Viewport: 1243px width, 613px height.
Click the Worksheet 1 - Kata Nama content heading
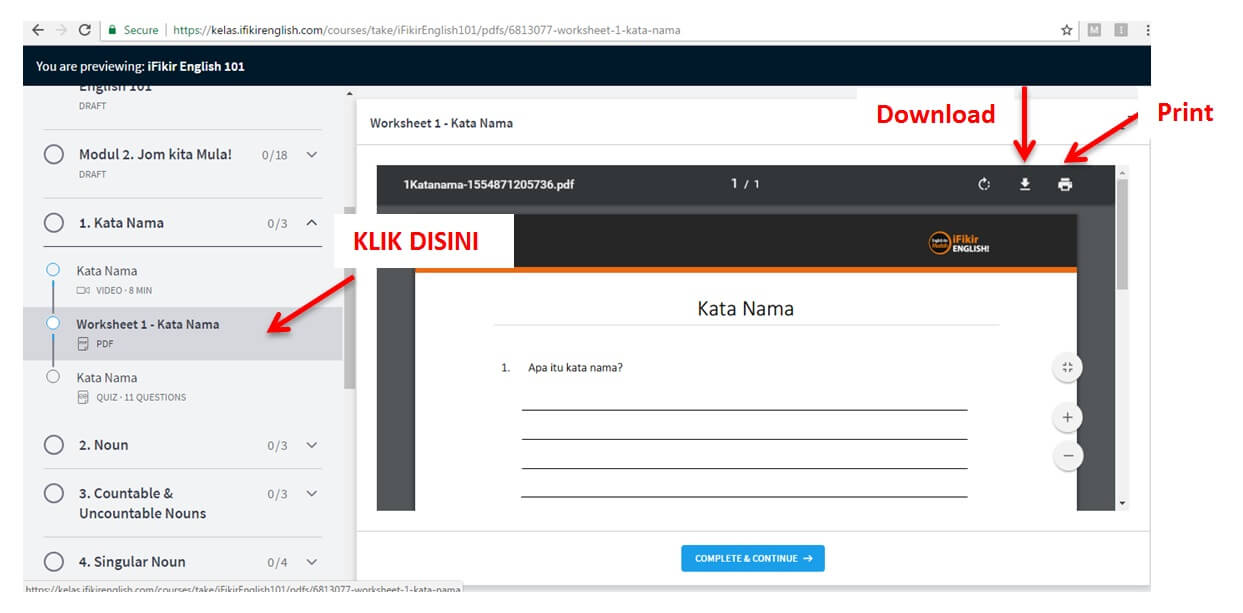click(441, 123)
